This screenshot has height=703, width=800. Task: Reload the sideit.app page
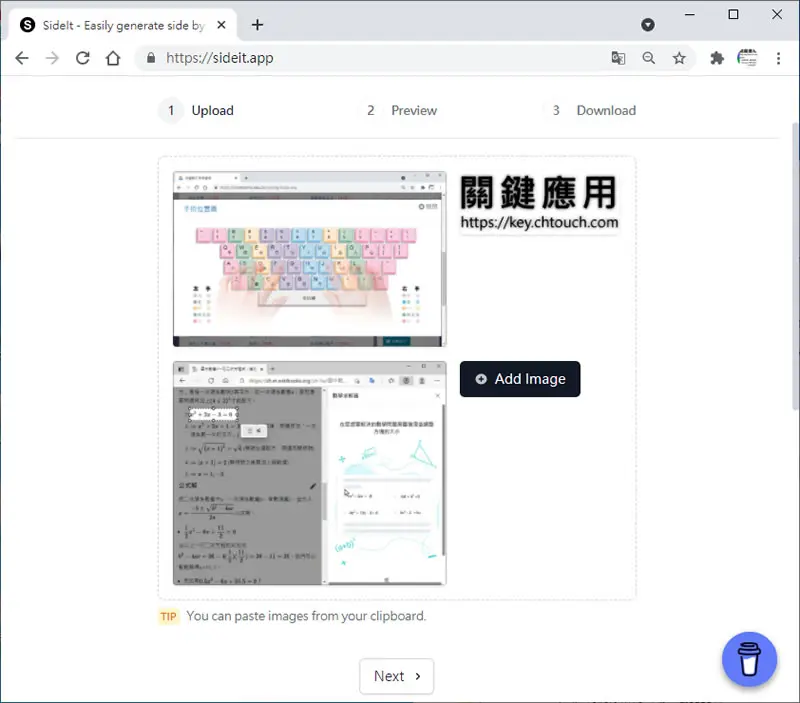tap(83, 58)
